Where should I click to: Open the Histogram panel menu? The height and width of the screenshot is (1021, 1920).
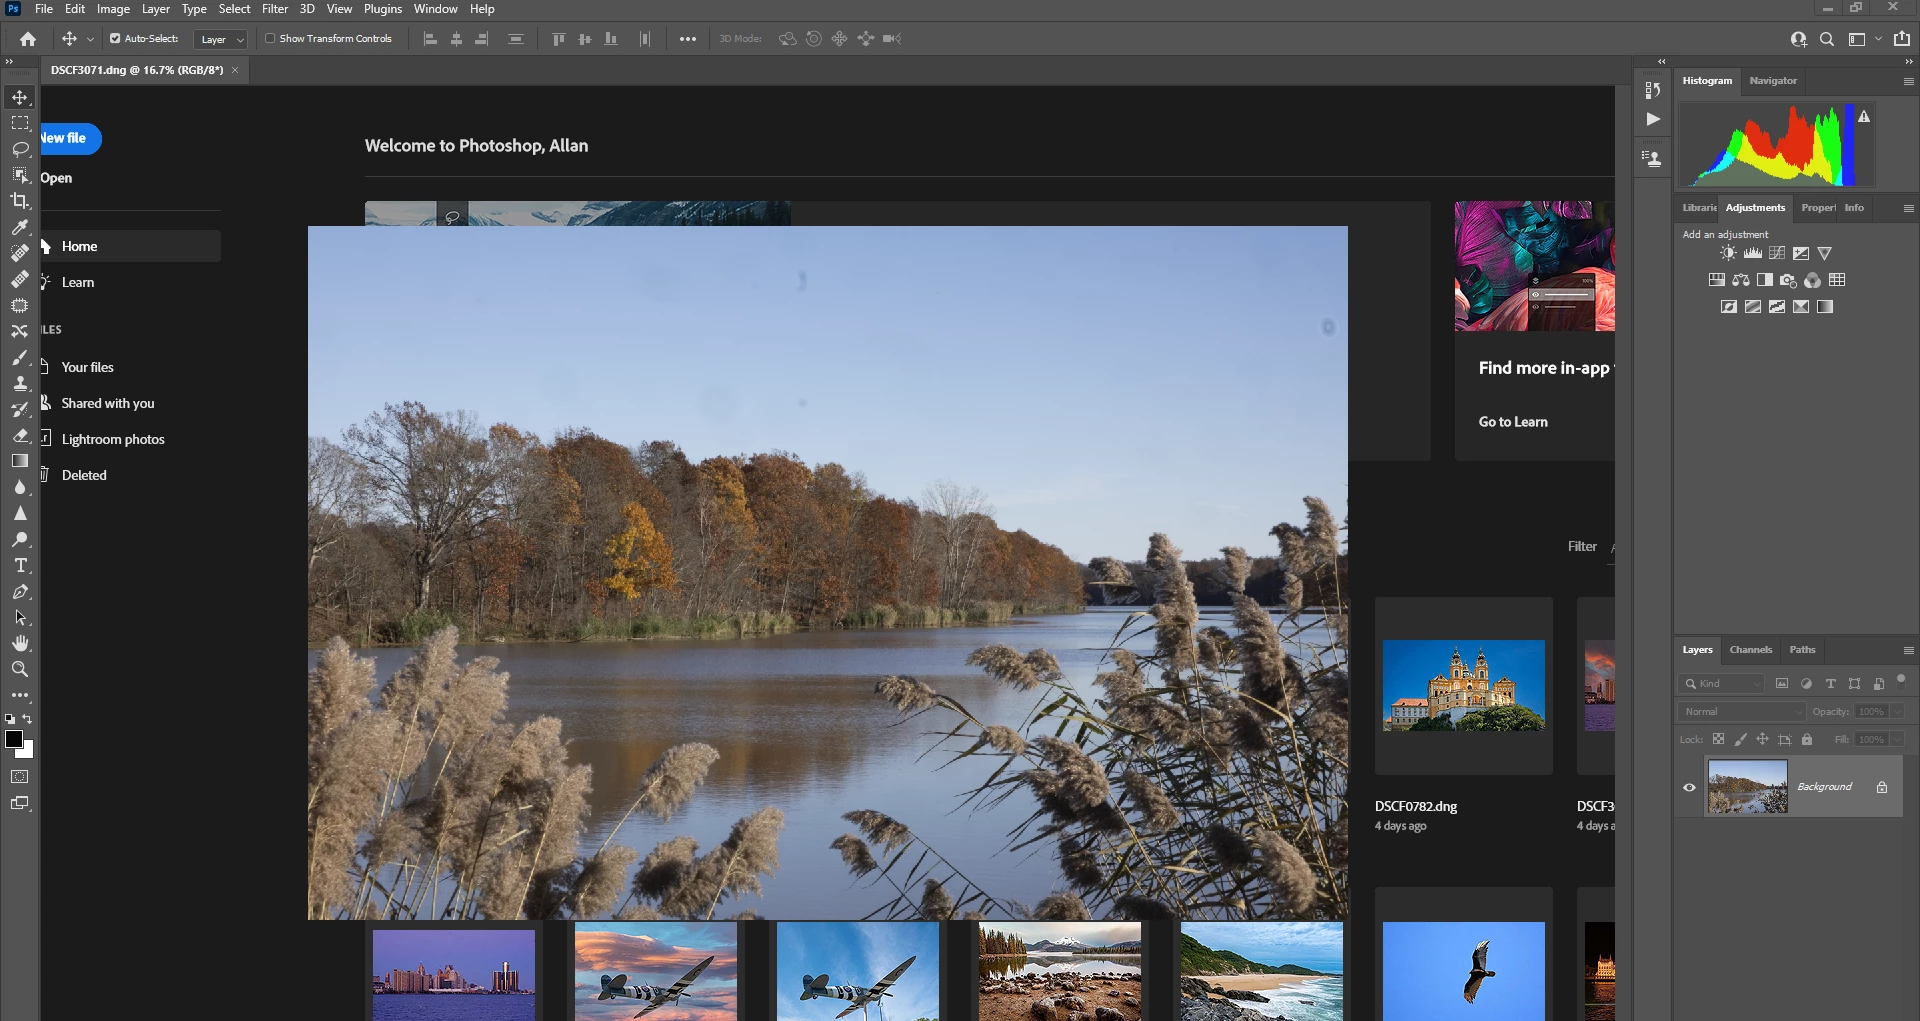[x=1909, y=81]
